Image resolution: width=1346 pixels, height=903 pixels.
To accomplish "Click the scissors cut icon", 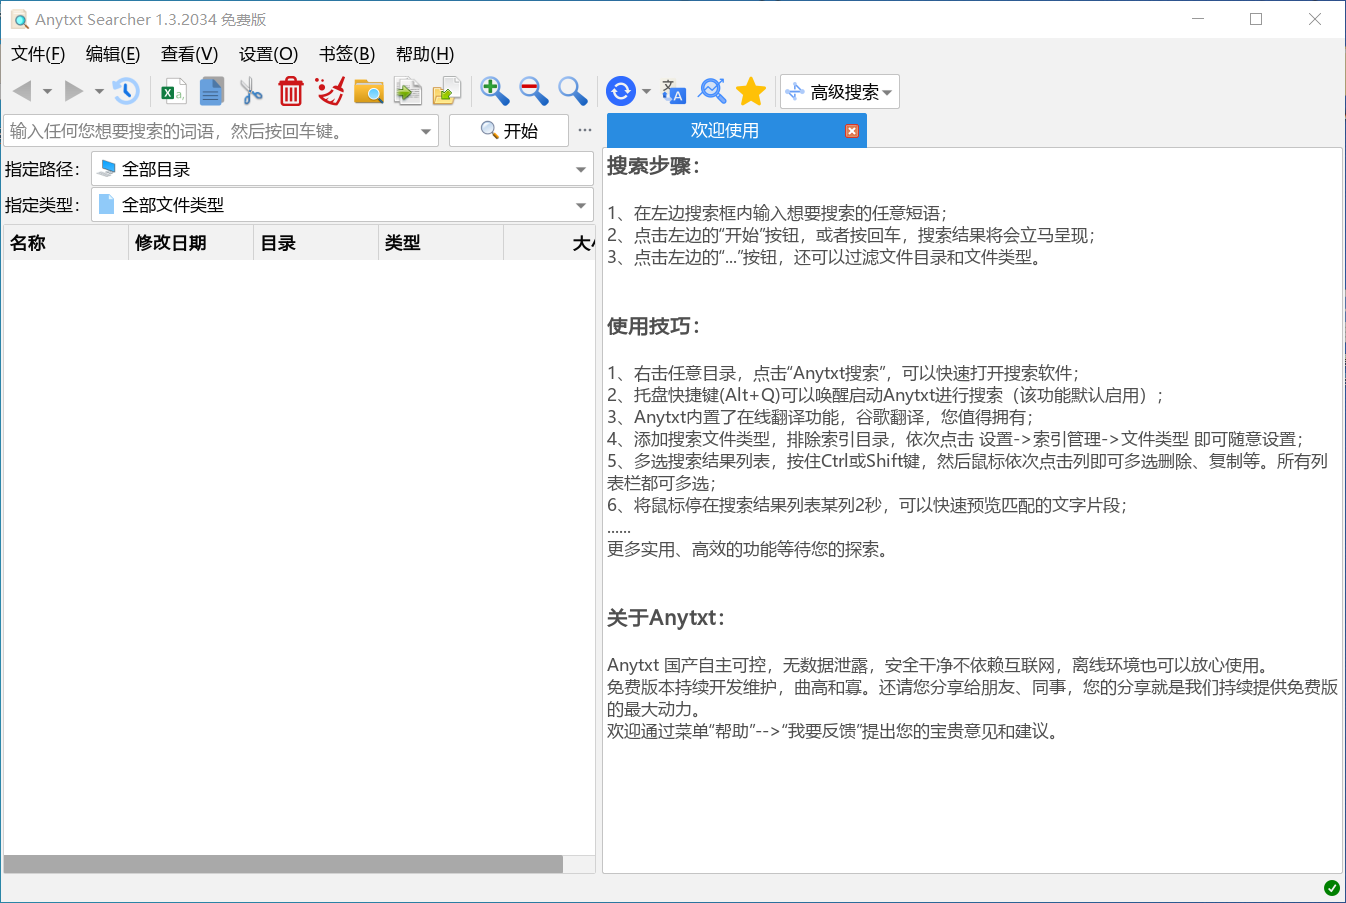I will click(x=251, y=91).
